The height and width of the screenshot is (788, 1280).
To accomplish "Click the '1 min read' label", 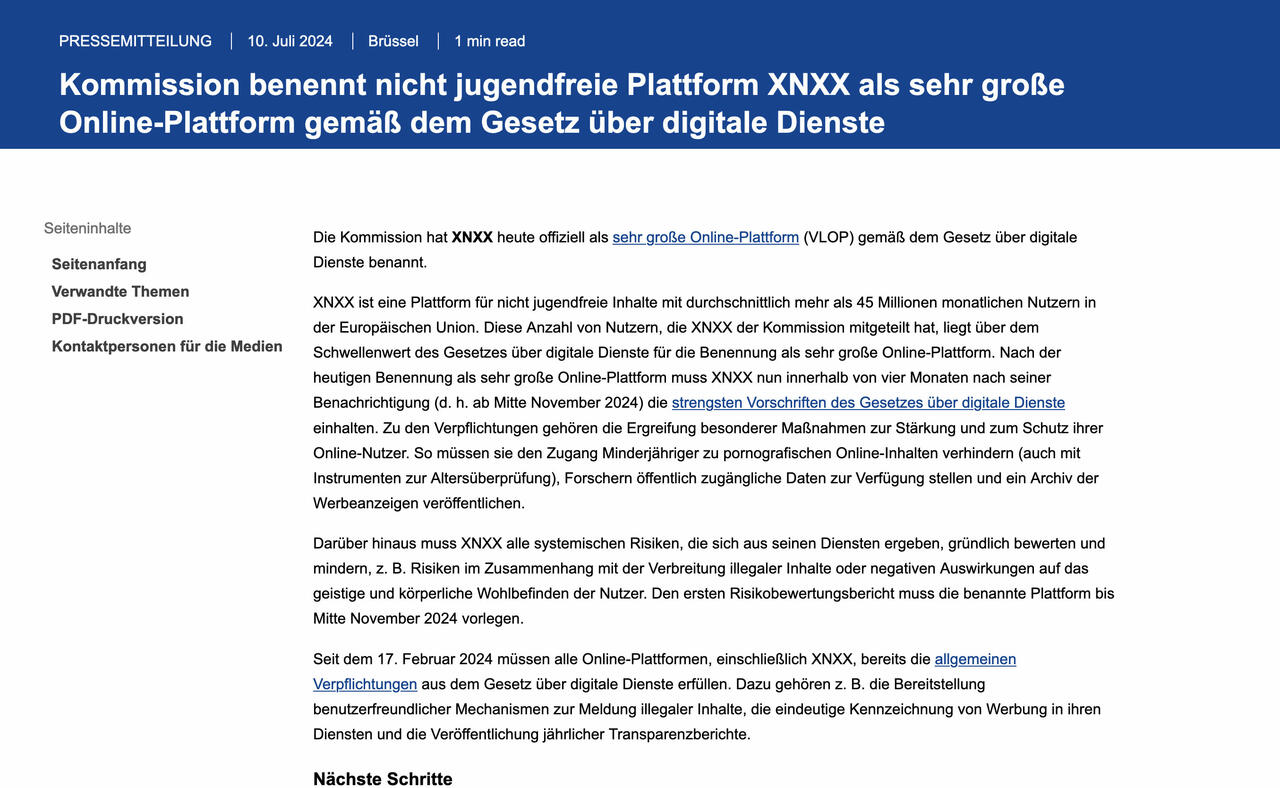I will tap(489, 41).
